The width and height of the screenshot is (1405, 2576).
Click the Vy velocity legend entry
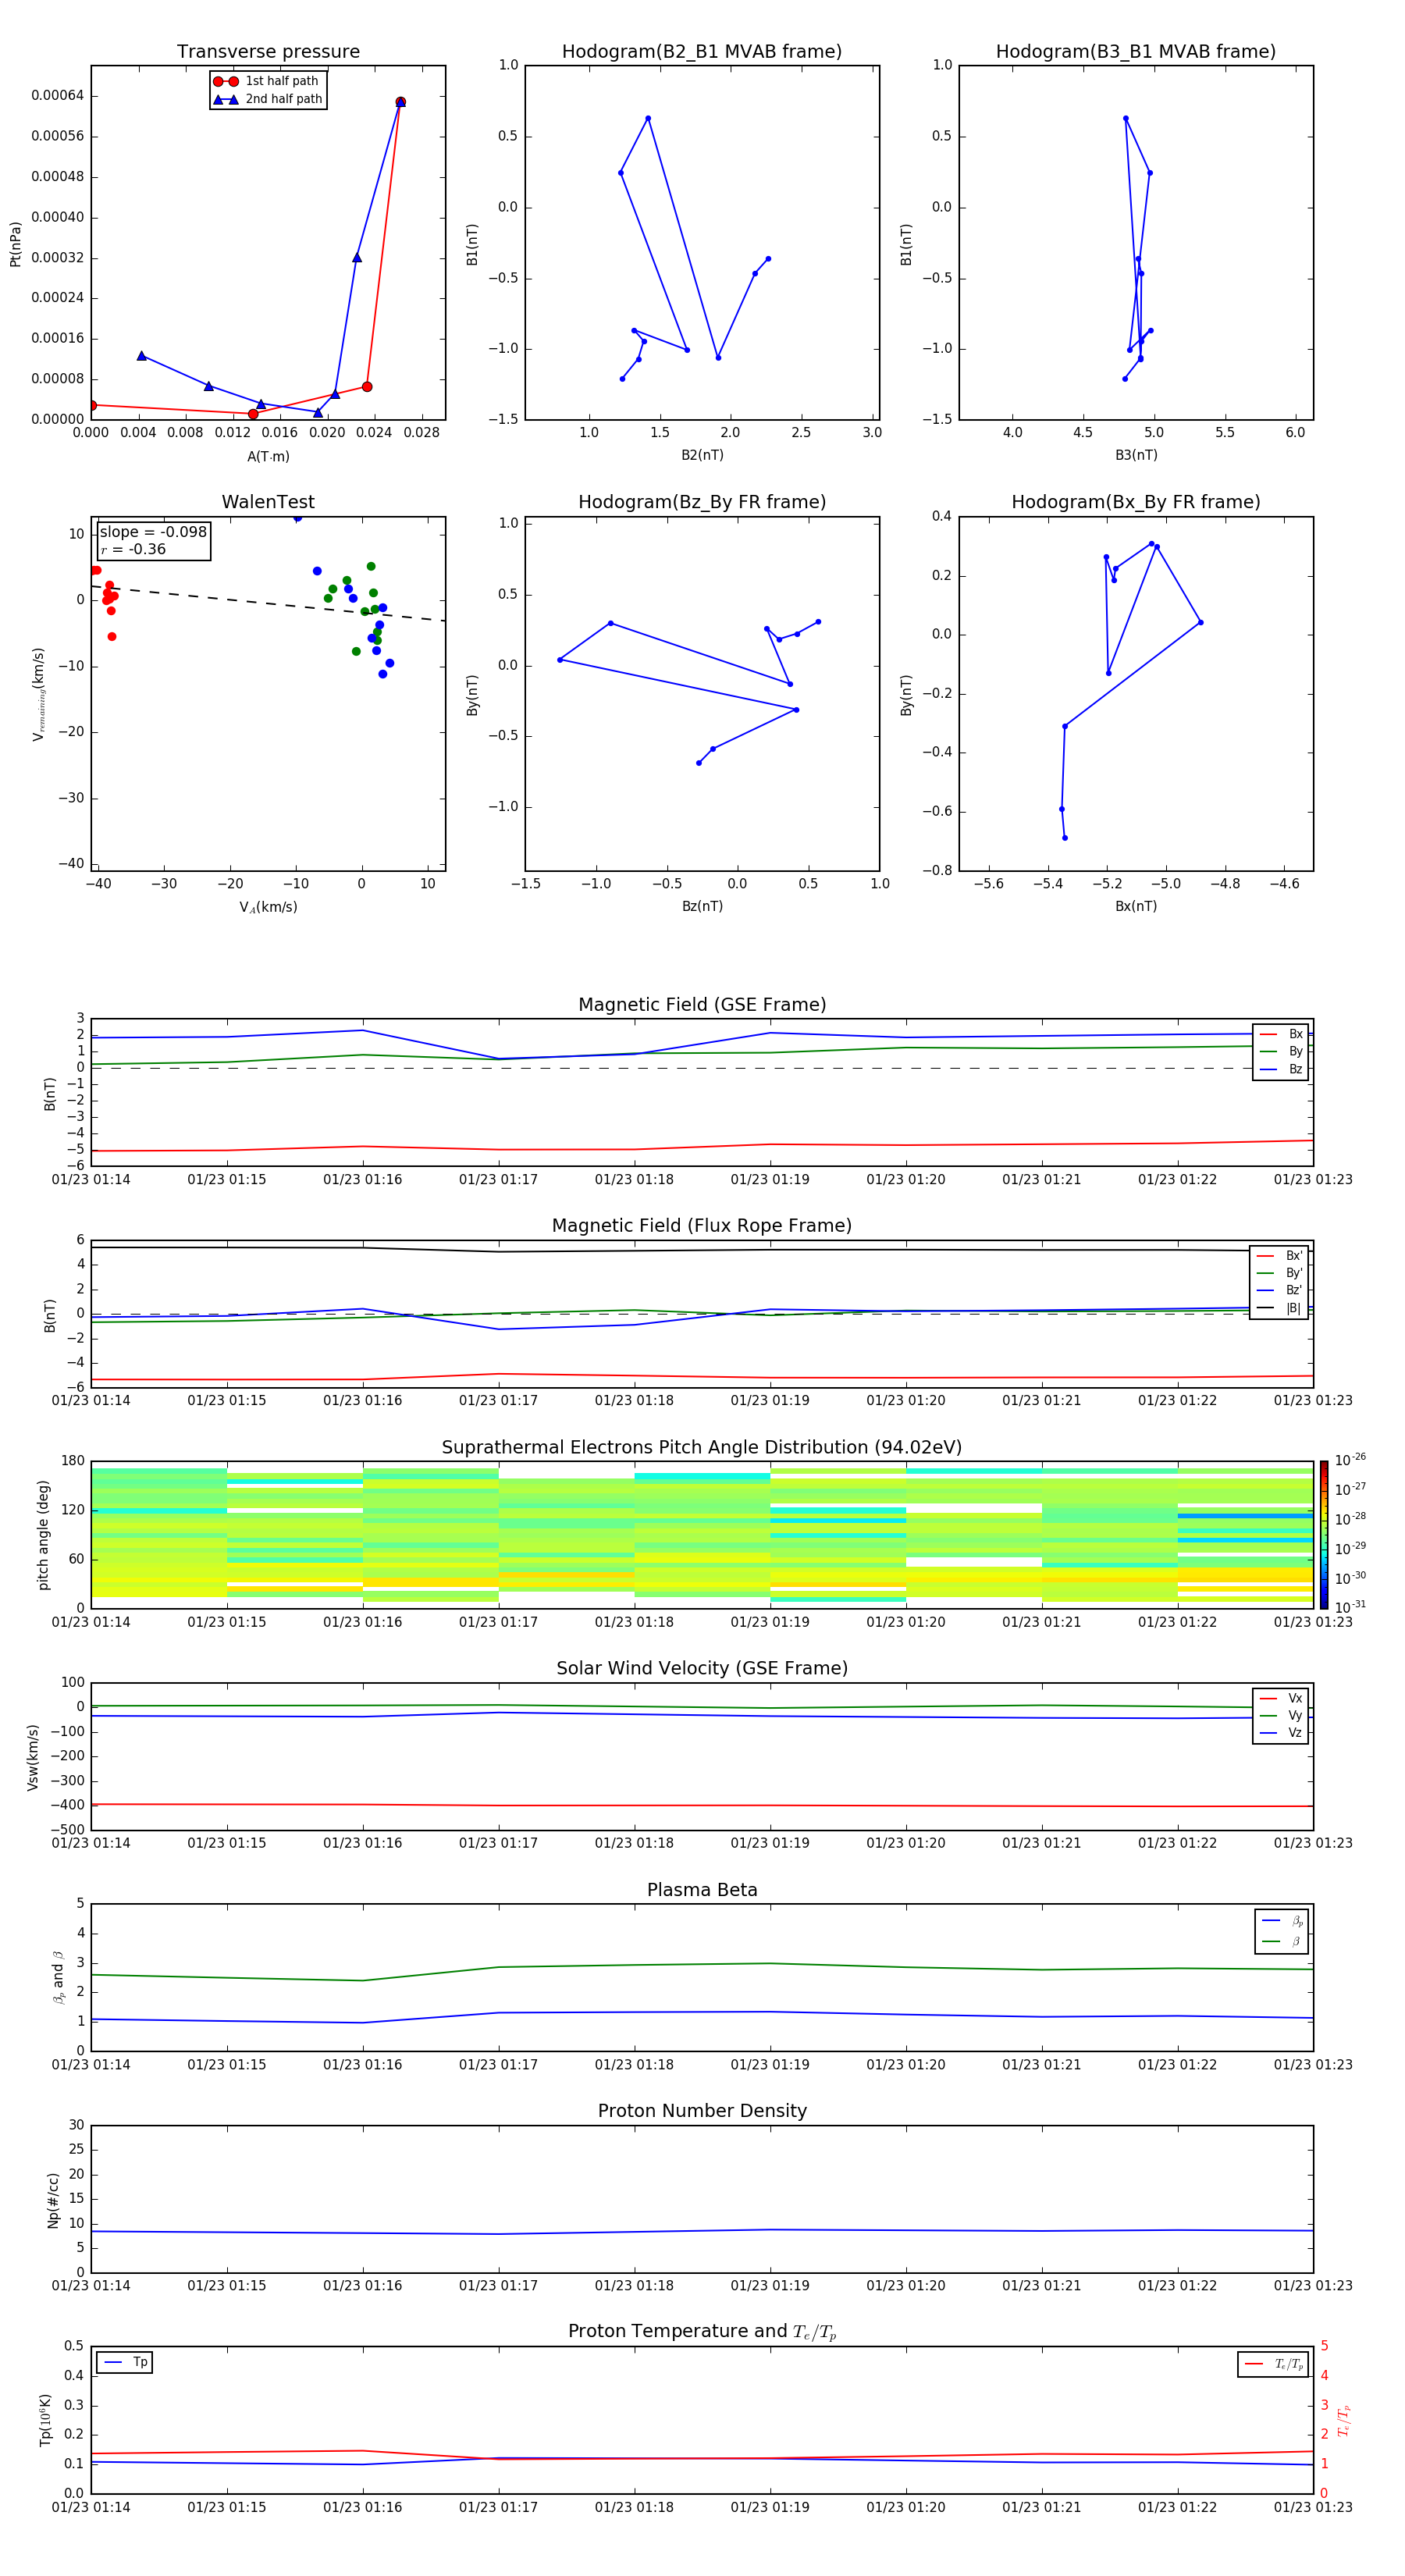[1281, 1715]
